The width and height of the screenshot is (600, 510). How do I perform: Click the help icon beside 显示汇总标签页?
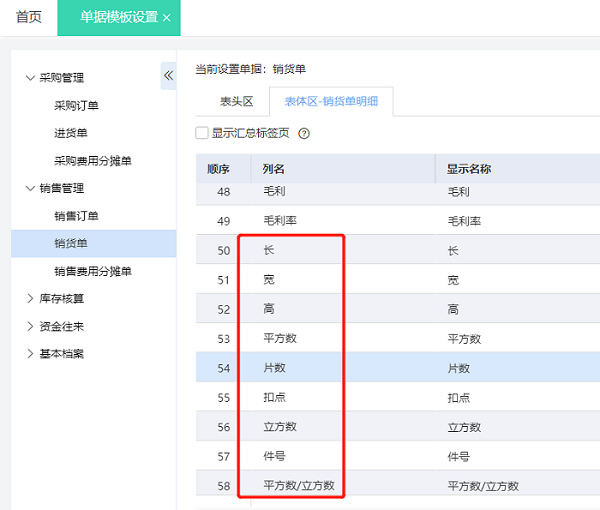pos(304,133)
